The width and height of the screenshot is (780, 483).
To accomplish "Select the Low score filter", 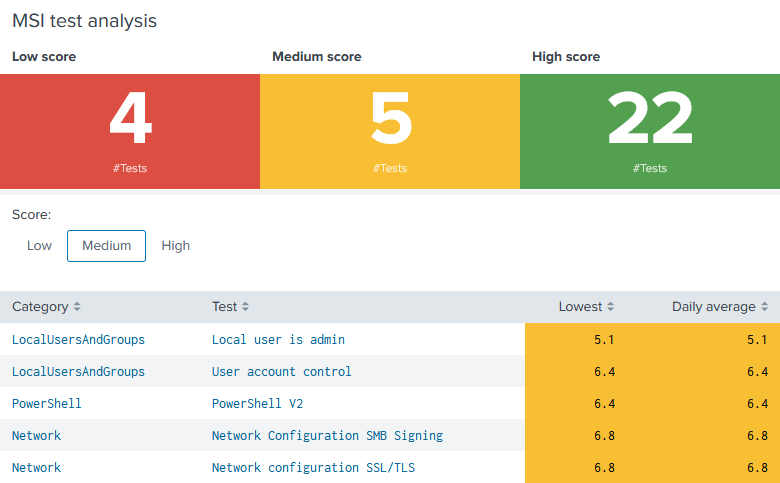I will click(39, 246).
